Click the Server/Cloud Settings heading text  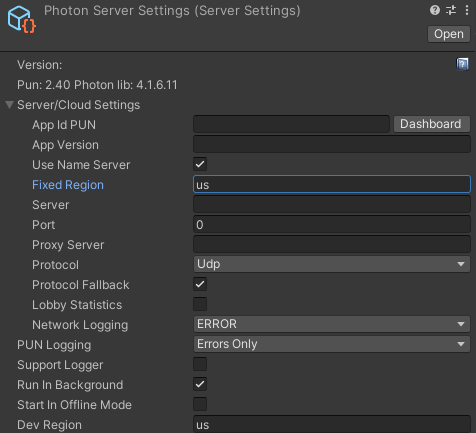(79, 105)
